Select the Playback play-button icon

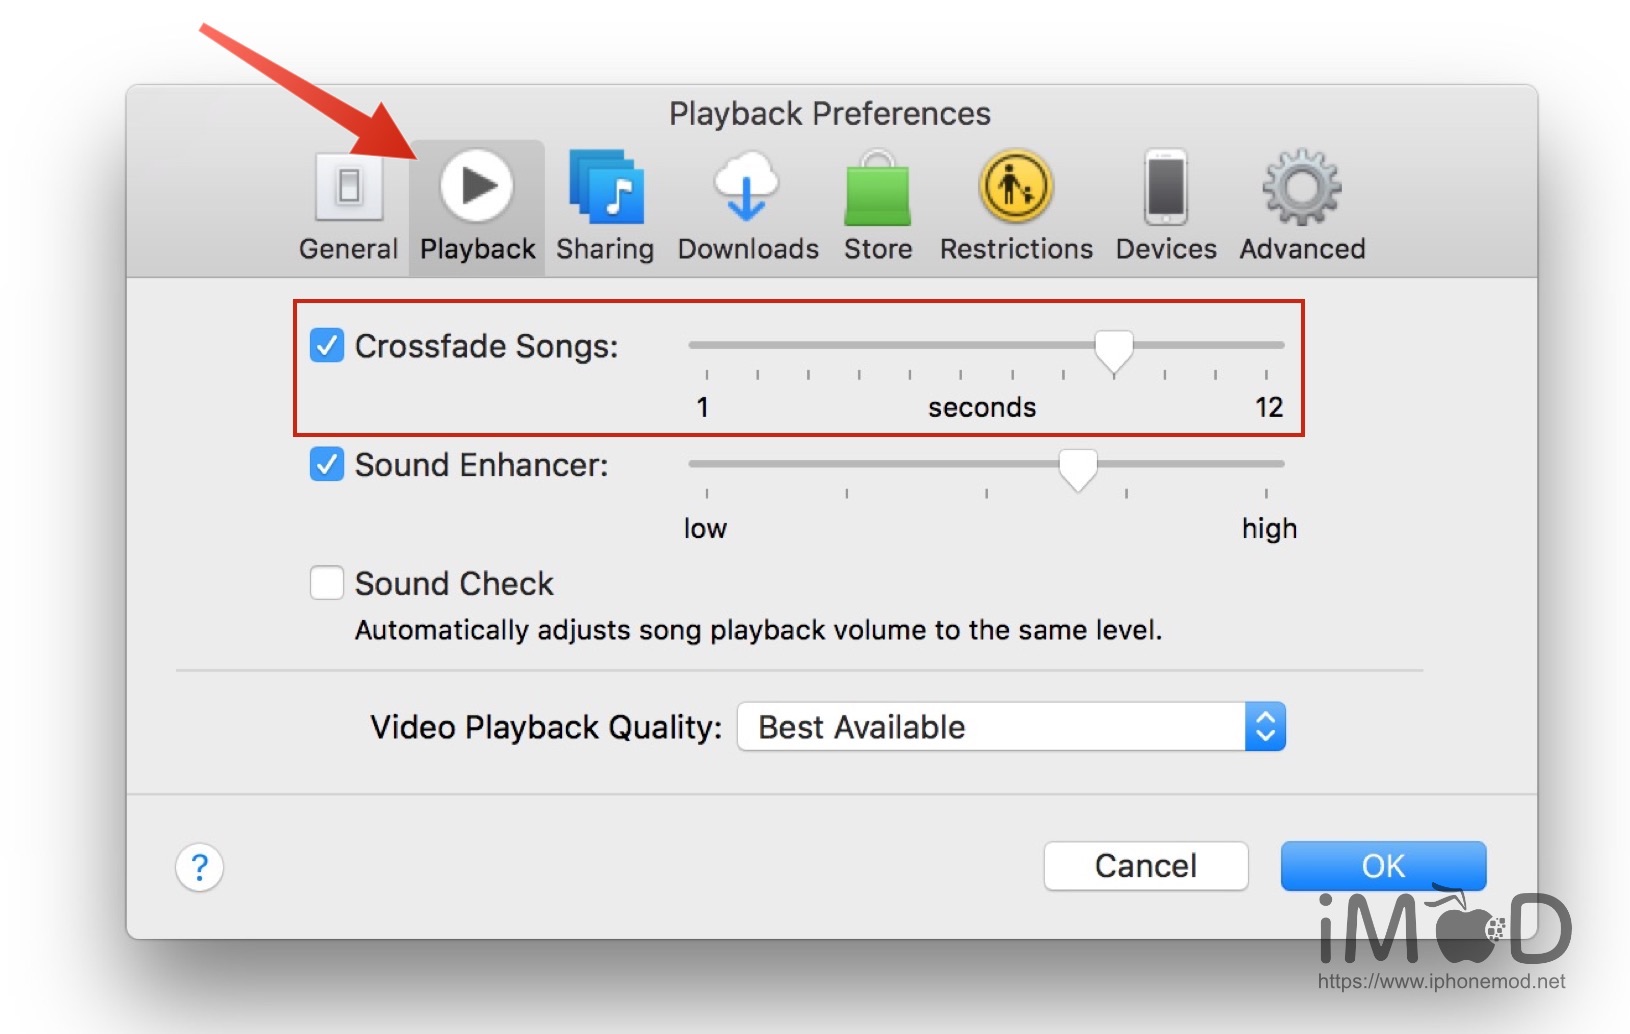pos(477,186)
